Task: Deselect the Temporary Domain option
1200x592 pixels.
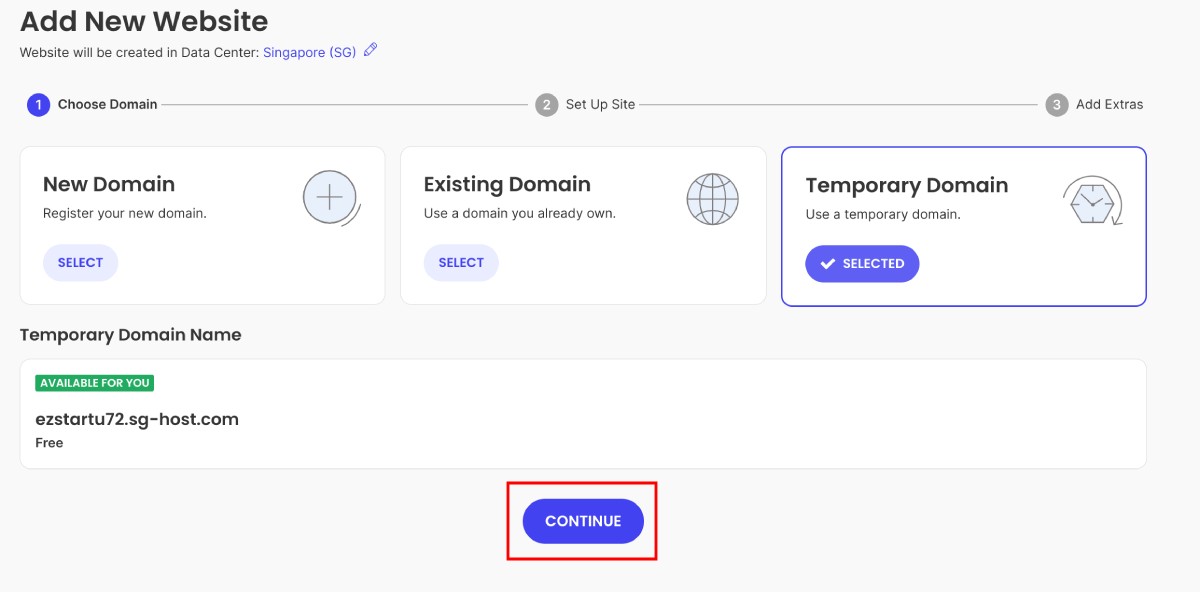Action: click(x=862, y=263)
